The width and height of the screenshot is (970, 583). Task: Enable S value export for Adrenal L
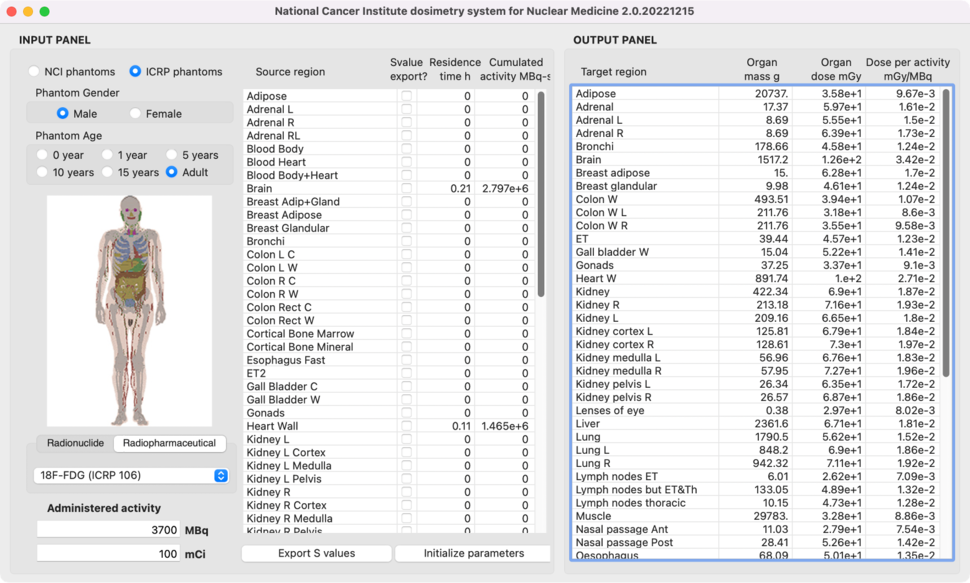pos(407,109)
